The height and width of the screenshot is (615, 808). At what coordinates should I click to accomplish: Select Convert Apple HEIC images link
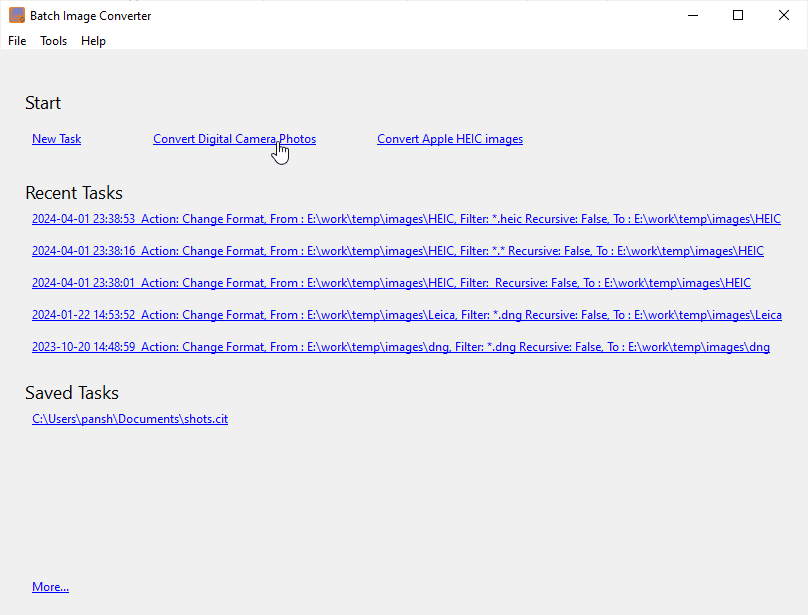(x=449, y=139)
